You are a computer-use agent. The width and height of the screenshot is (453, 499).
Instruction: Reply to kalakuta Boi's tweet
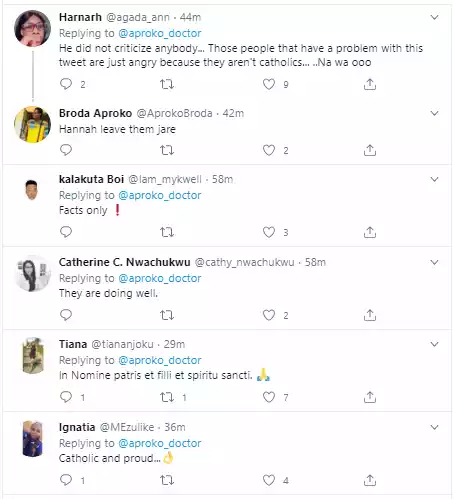(66, 232)
